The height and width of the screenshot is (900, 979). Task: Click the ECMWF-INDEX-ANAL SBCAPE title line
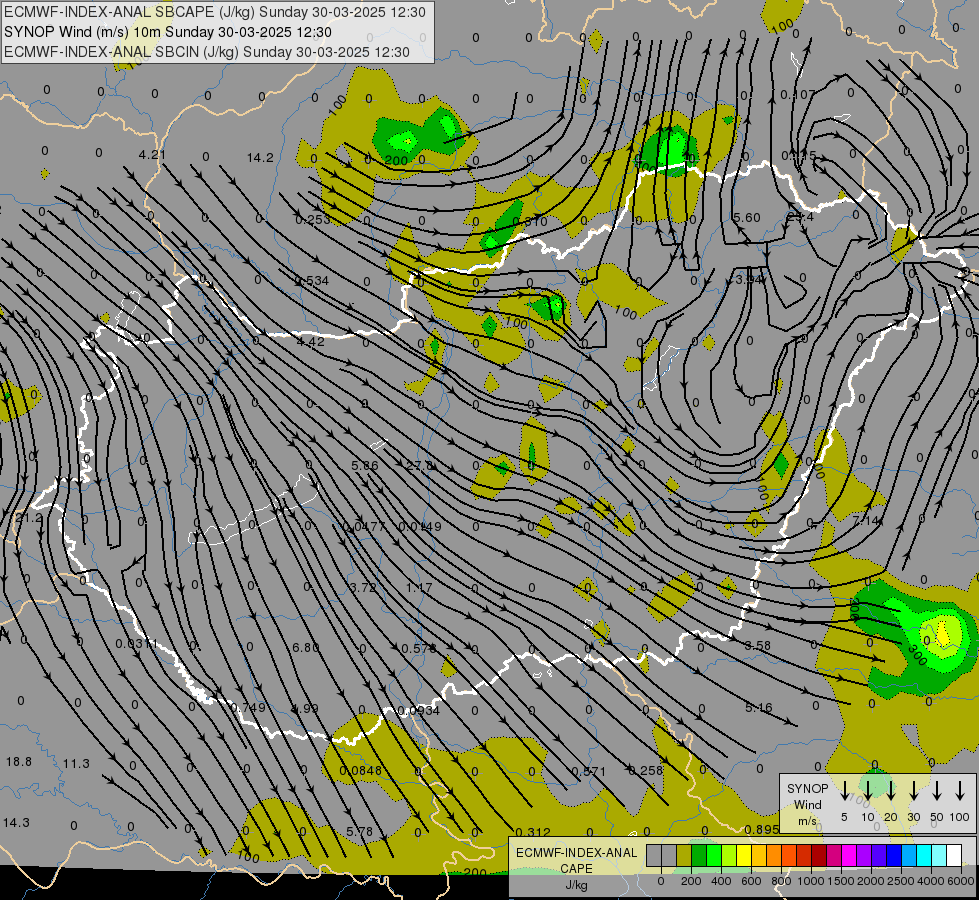(x=215, y=12)
